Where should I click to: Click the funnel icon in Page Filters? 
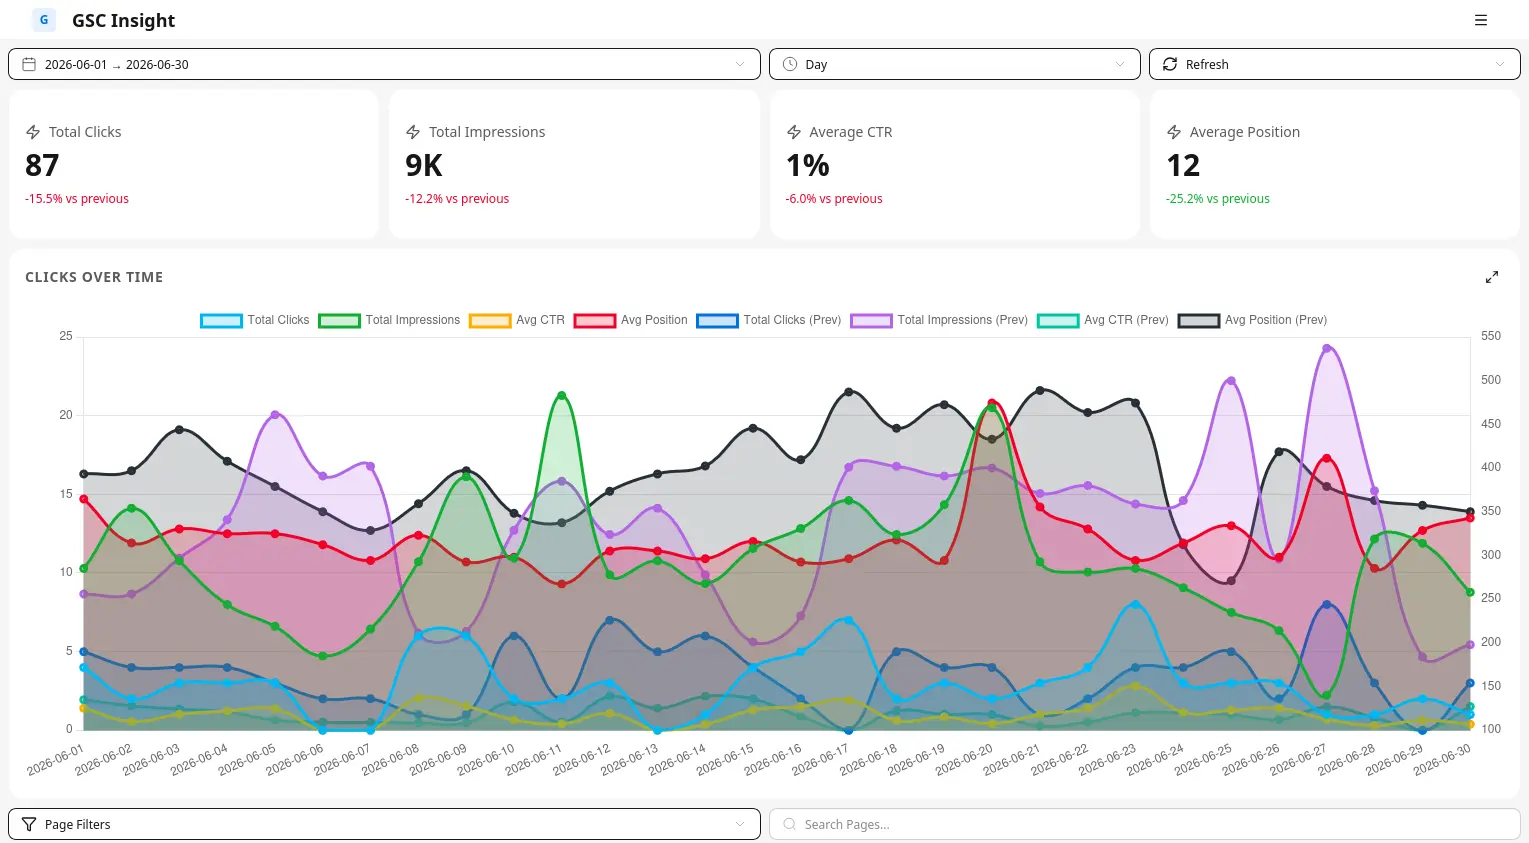(x=29, y=824)
